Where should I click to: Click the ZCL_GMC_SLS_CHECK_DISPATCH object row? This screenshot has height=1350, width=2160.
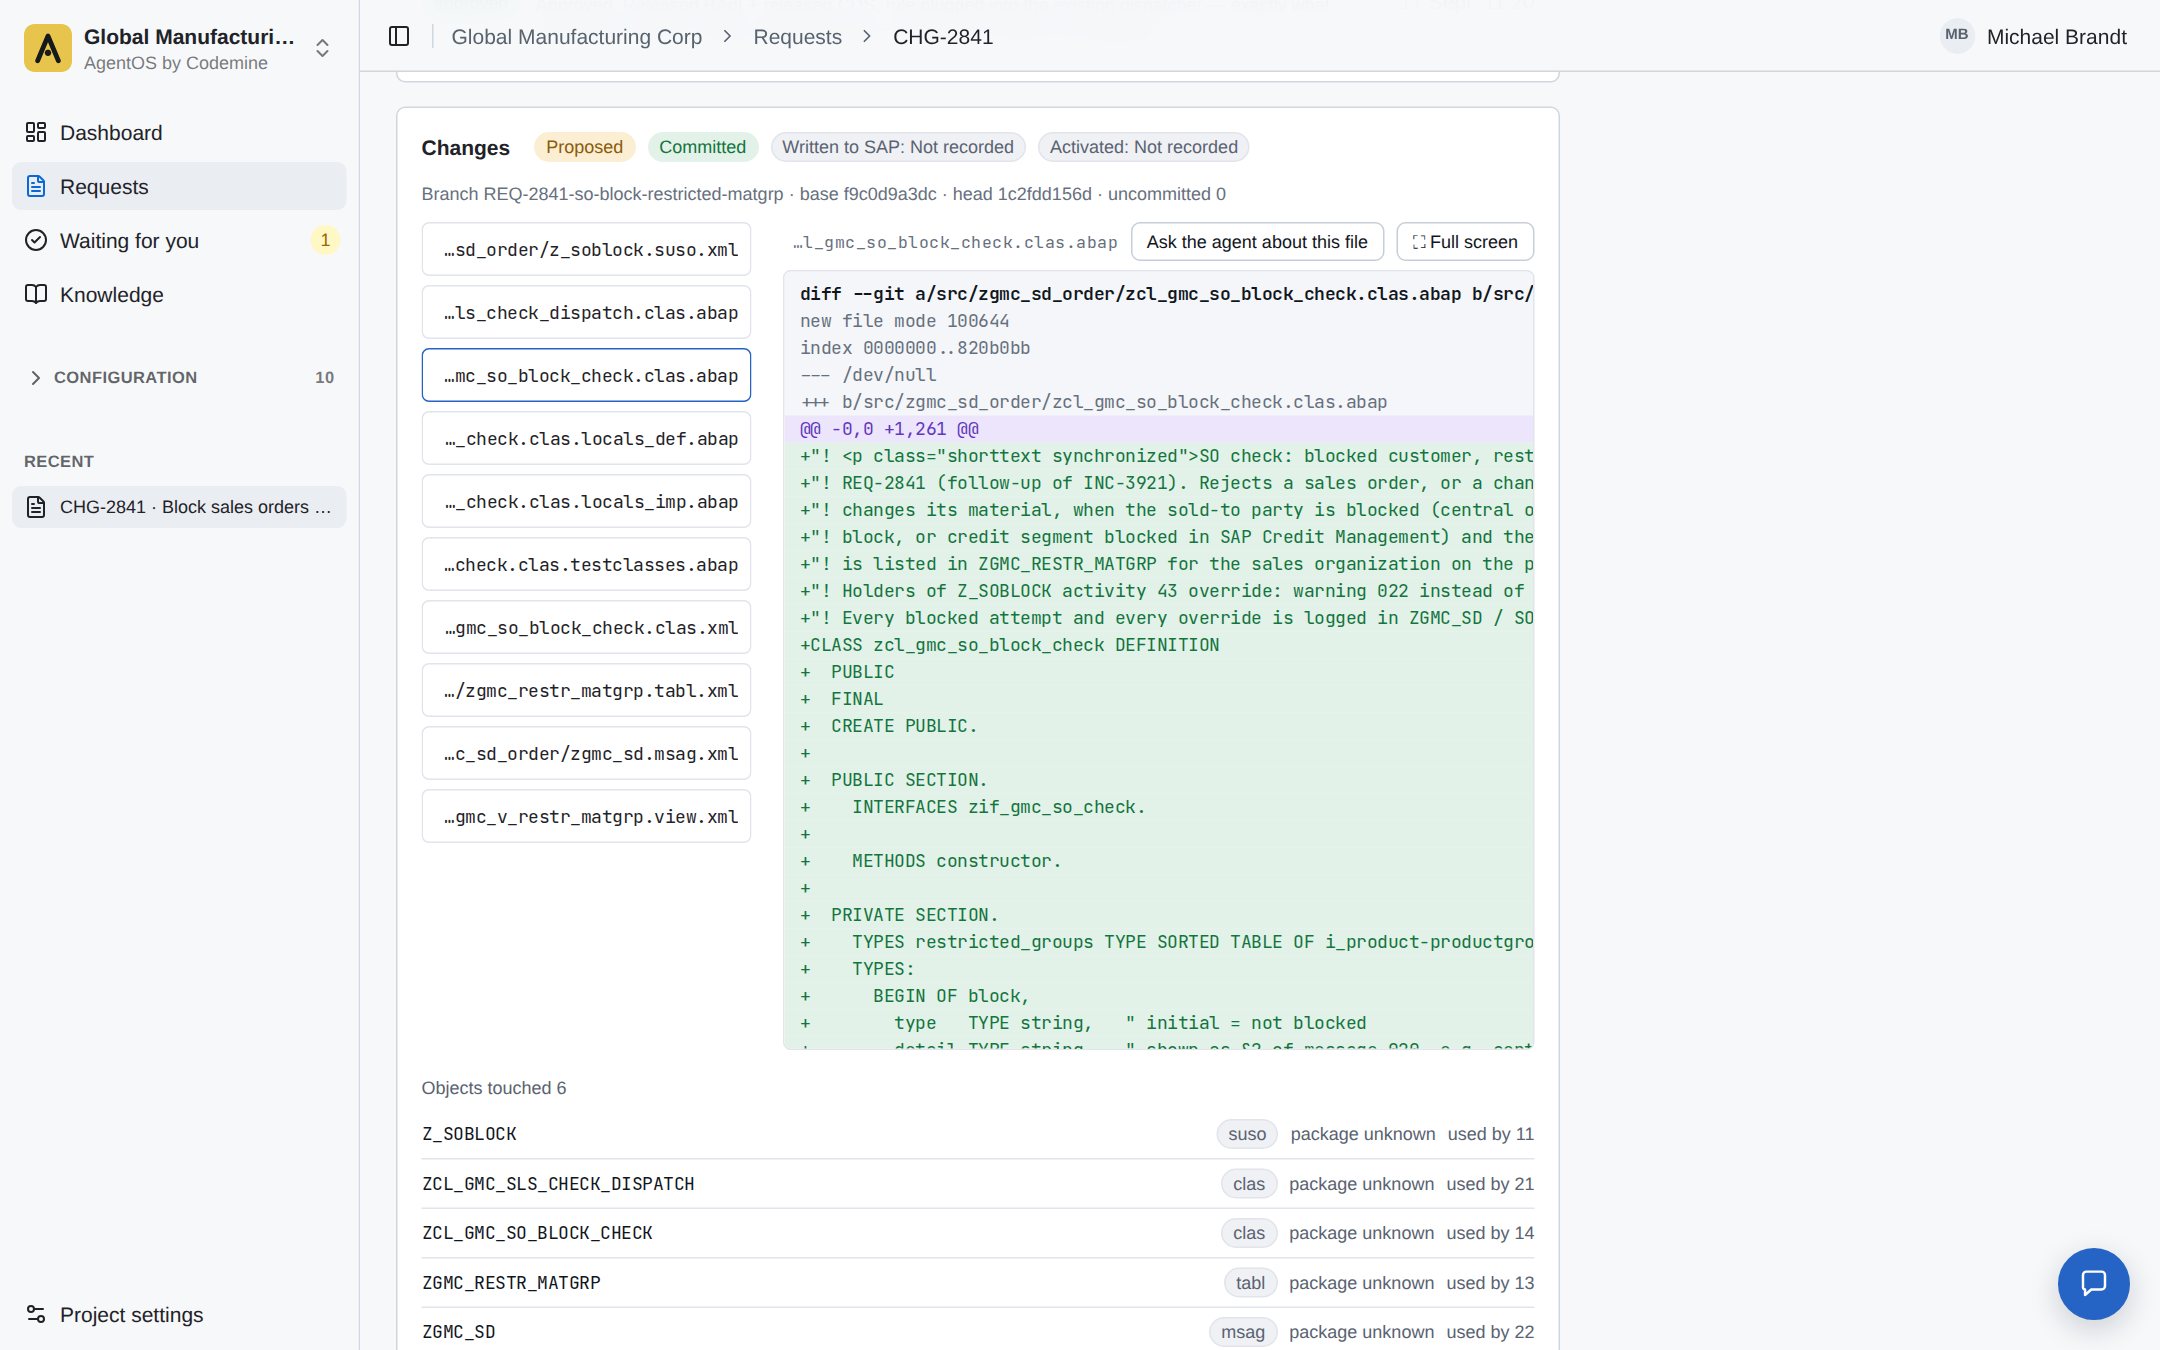977,1184
